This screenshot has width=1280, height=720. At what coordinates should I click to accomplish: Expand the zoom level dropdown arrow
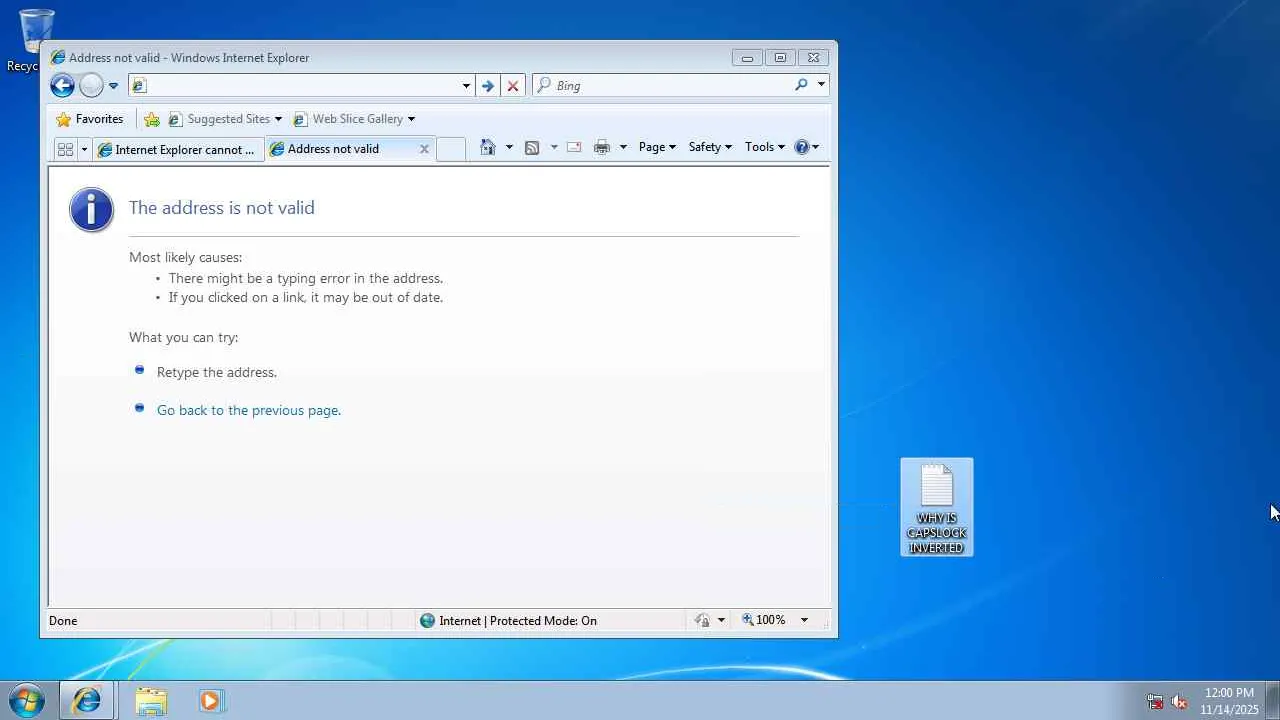[804, 621]
